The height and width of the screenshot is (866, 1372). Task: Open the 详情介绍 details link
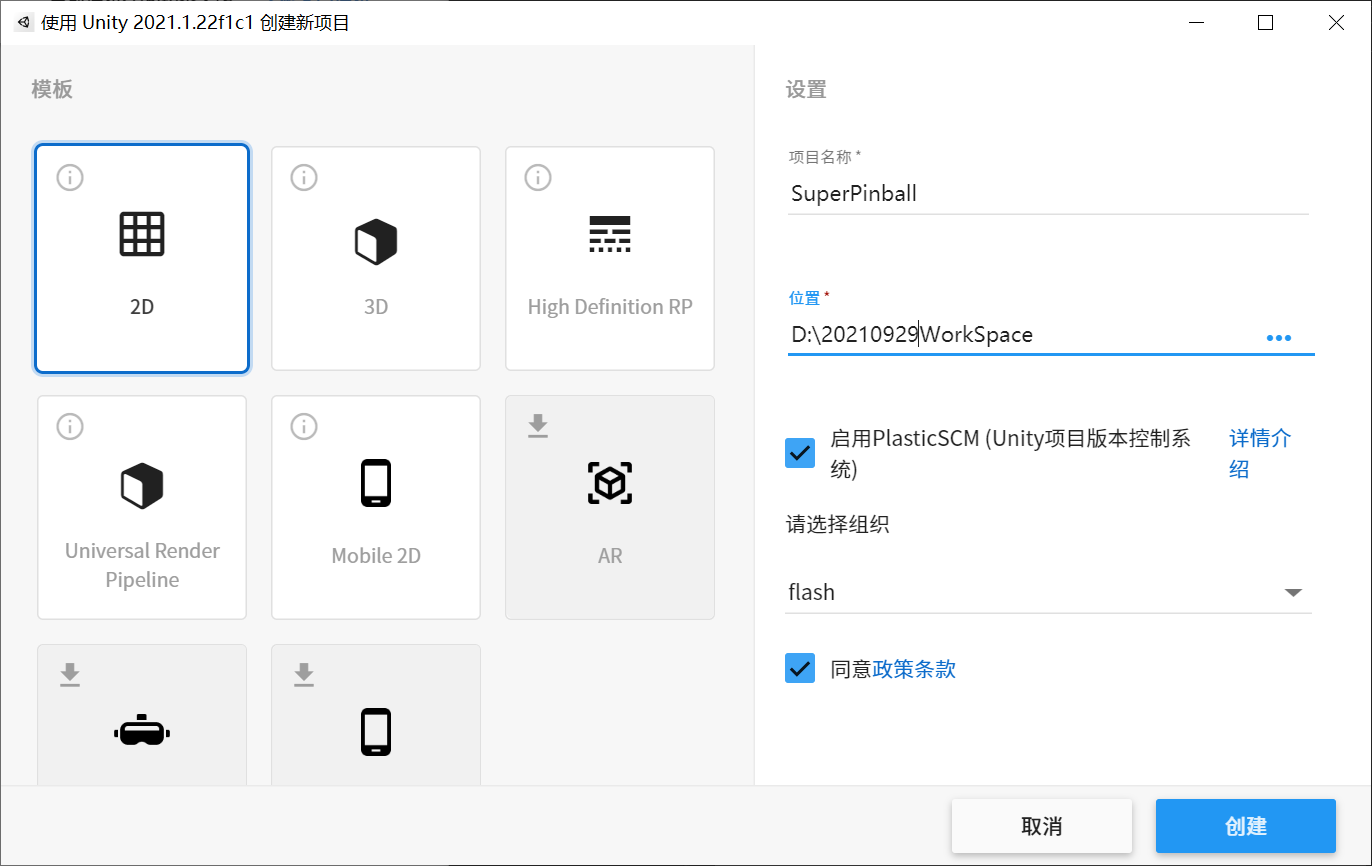point(1260,453)
